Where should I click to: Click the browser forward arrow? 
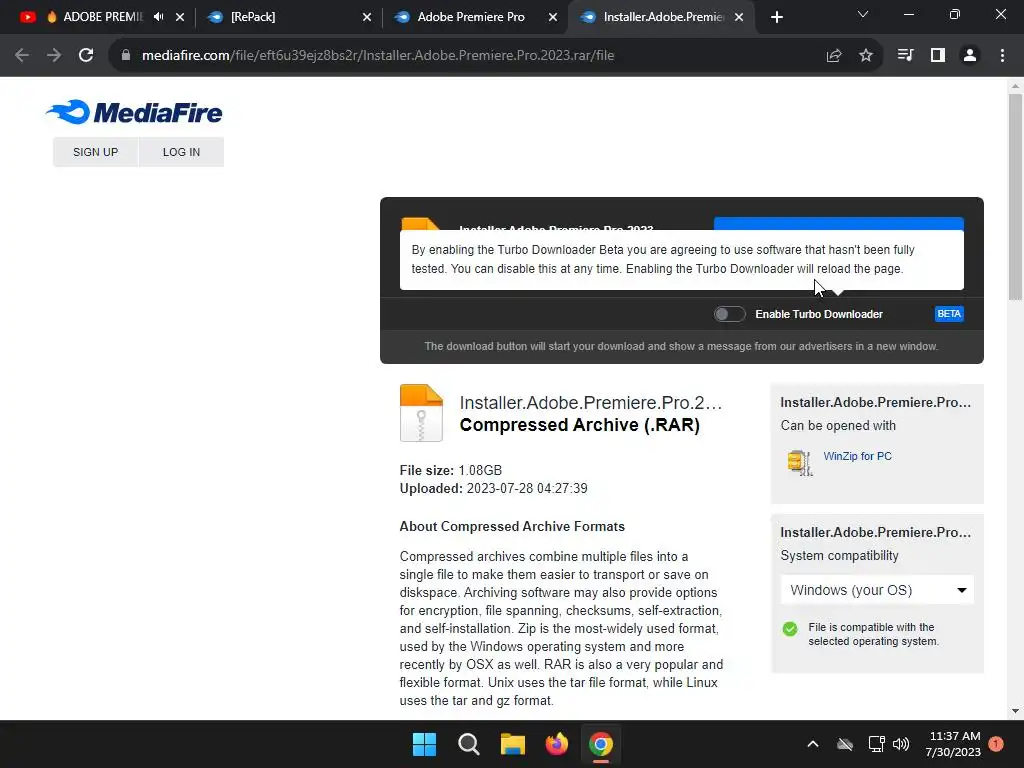[54, 56]
